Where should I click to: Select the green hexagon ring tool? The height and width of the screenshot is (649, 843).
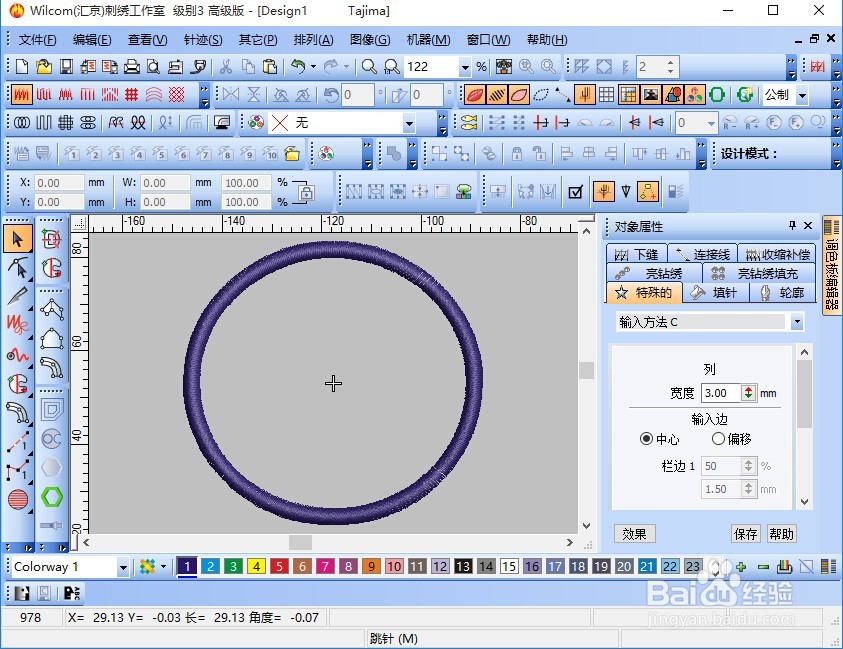52,496
